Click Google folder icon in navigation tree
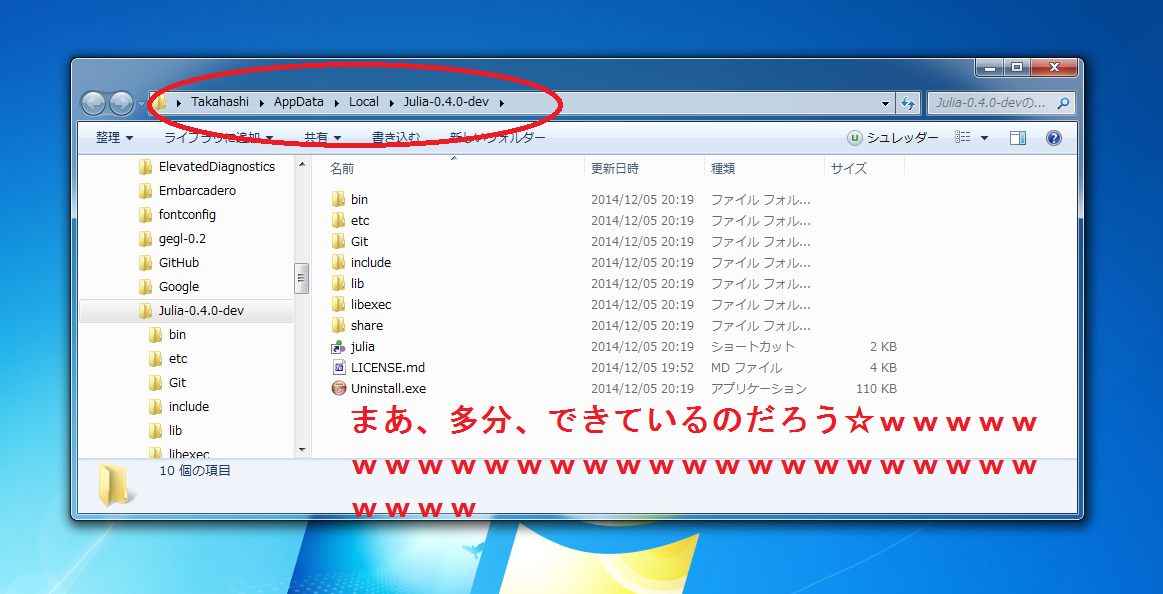This screenshot has width=1163, height=594. pos(145,286)
